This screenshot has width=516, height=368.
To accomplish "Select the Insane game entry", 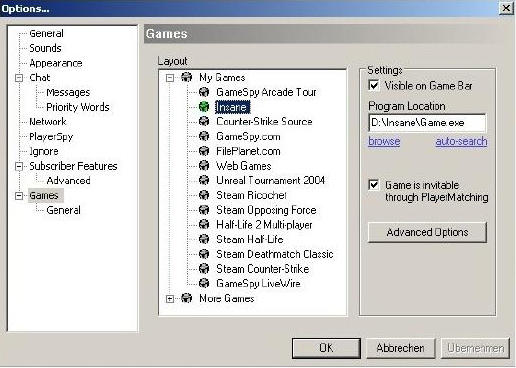I will (232, 107).
